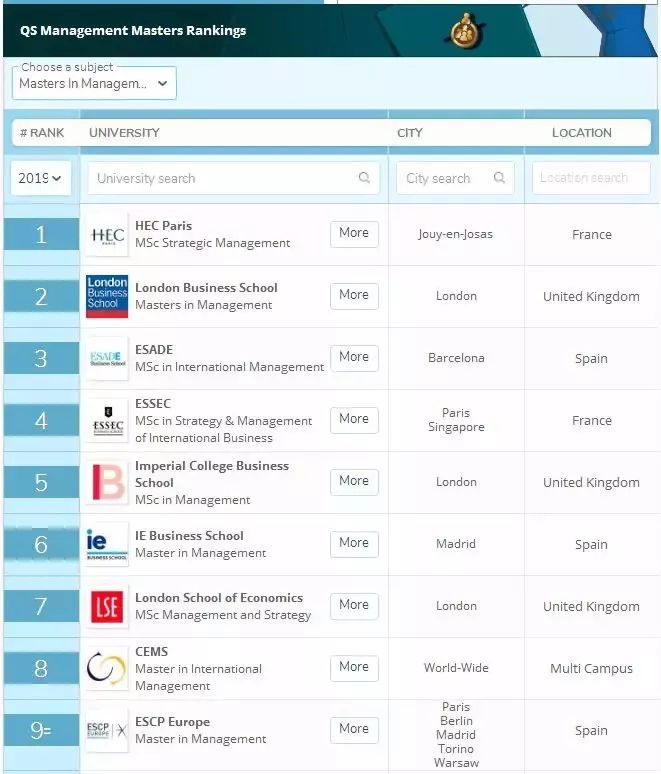The image size is (661, 774).
Task: Click the ESADE logo thumbnail
Action: [107, 359]
